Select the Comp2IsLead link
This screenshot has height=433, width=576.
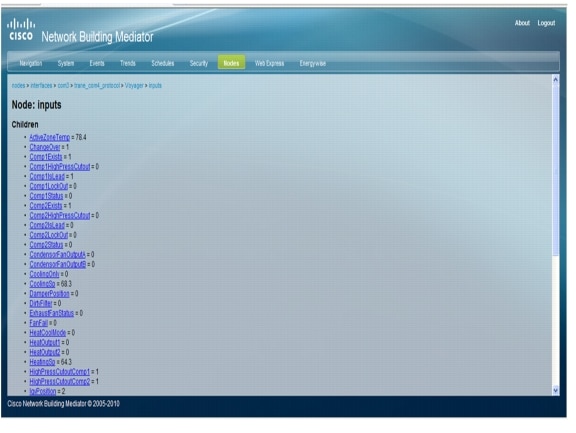click(x=47, y=225)
